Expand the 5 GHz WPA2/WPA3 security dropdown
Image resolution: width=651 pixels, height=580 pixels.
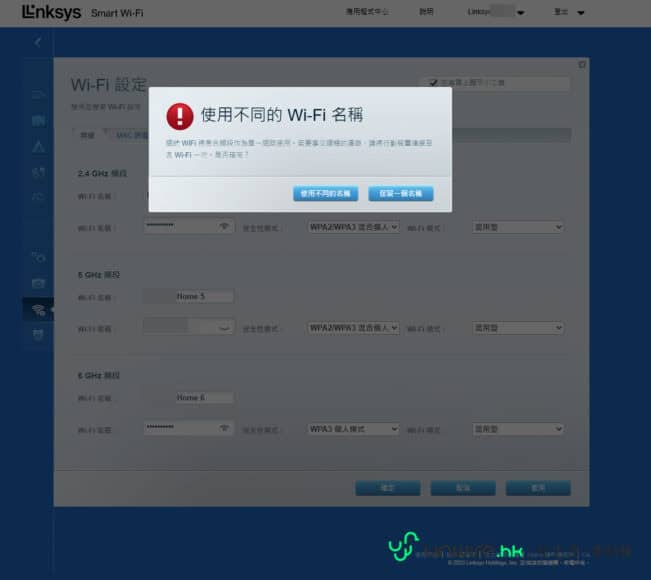pyautogui.click(x=352, y=328)
